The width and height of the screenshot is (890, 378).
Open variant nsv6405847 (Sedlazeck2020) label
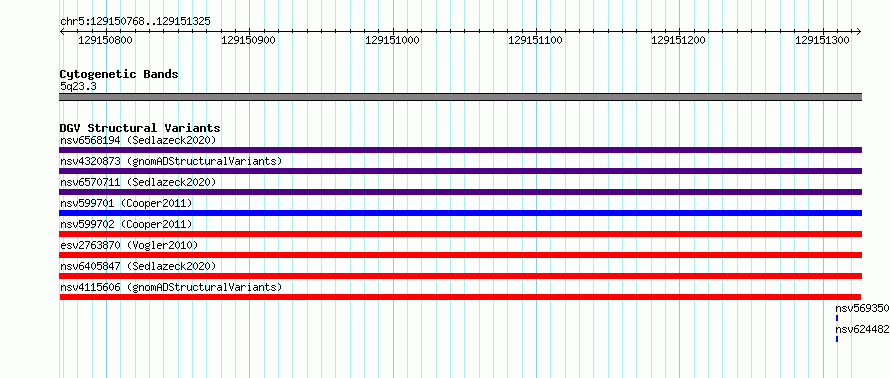point(138,266)
